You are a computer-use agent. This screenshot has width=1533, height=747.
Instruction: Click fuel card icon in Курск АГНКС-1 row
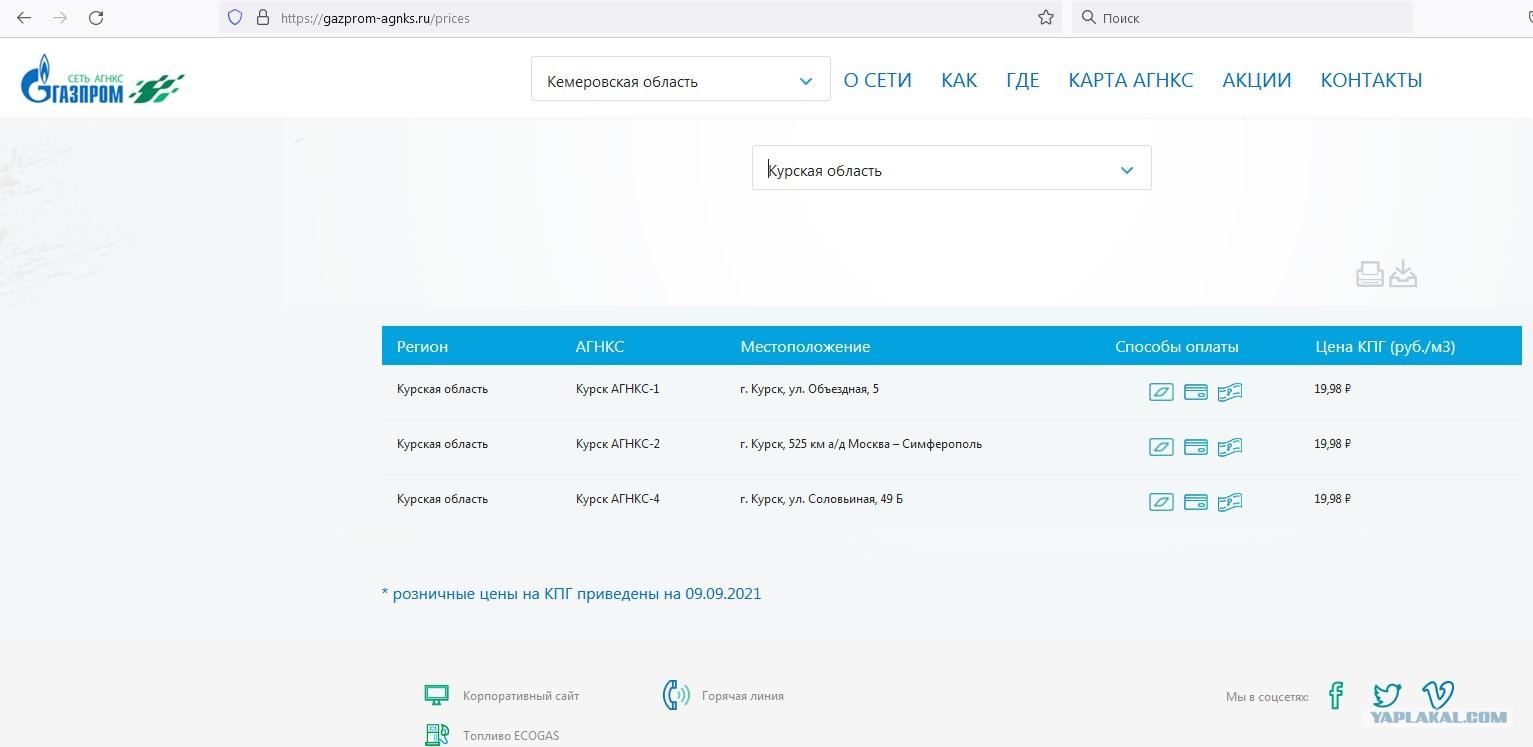[1161, 392]
